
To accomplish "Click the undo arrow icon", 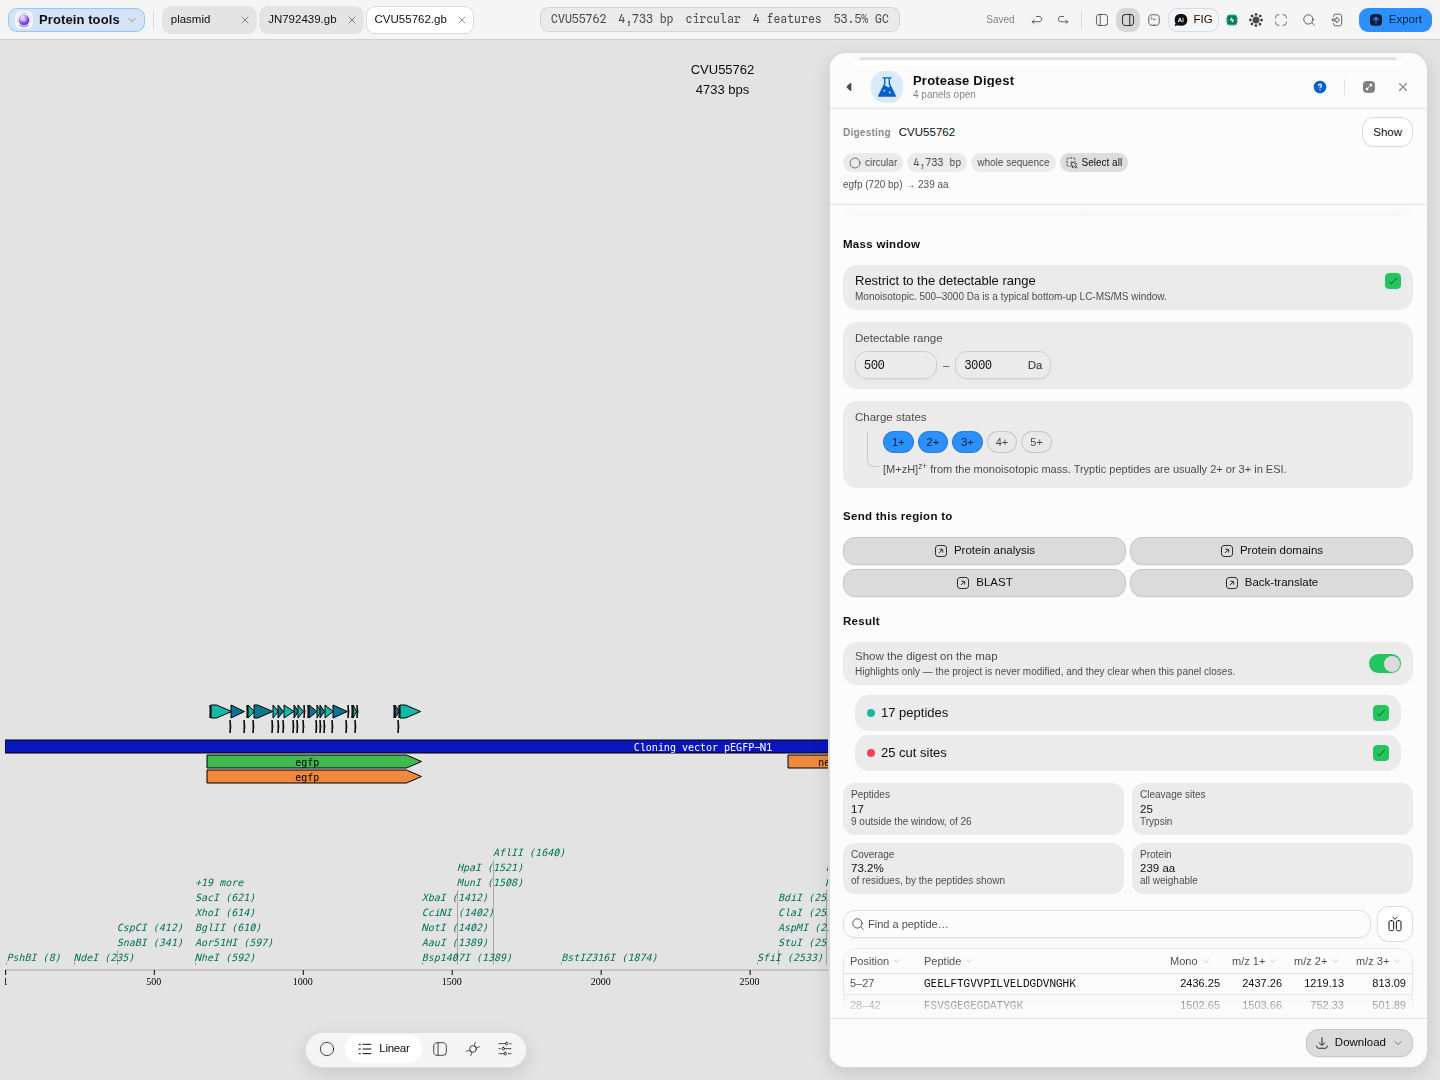I will (x=1037, y=20).
